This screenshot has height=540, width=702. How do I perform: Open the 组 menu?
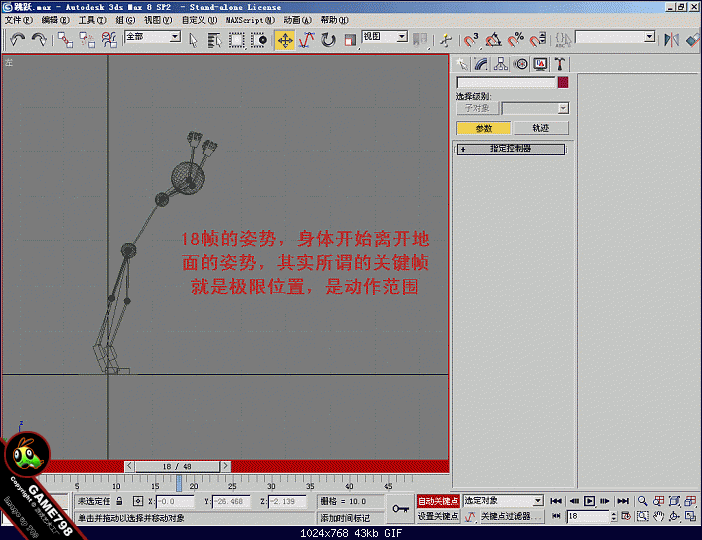coord(125,20)
